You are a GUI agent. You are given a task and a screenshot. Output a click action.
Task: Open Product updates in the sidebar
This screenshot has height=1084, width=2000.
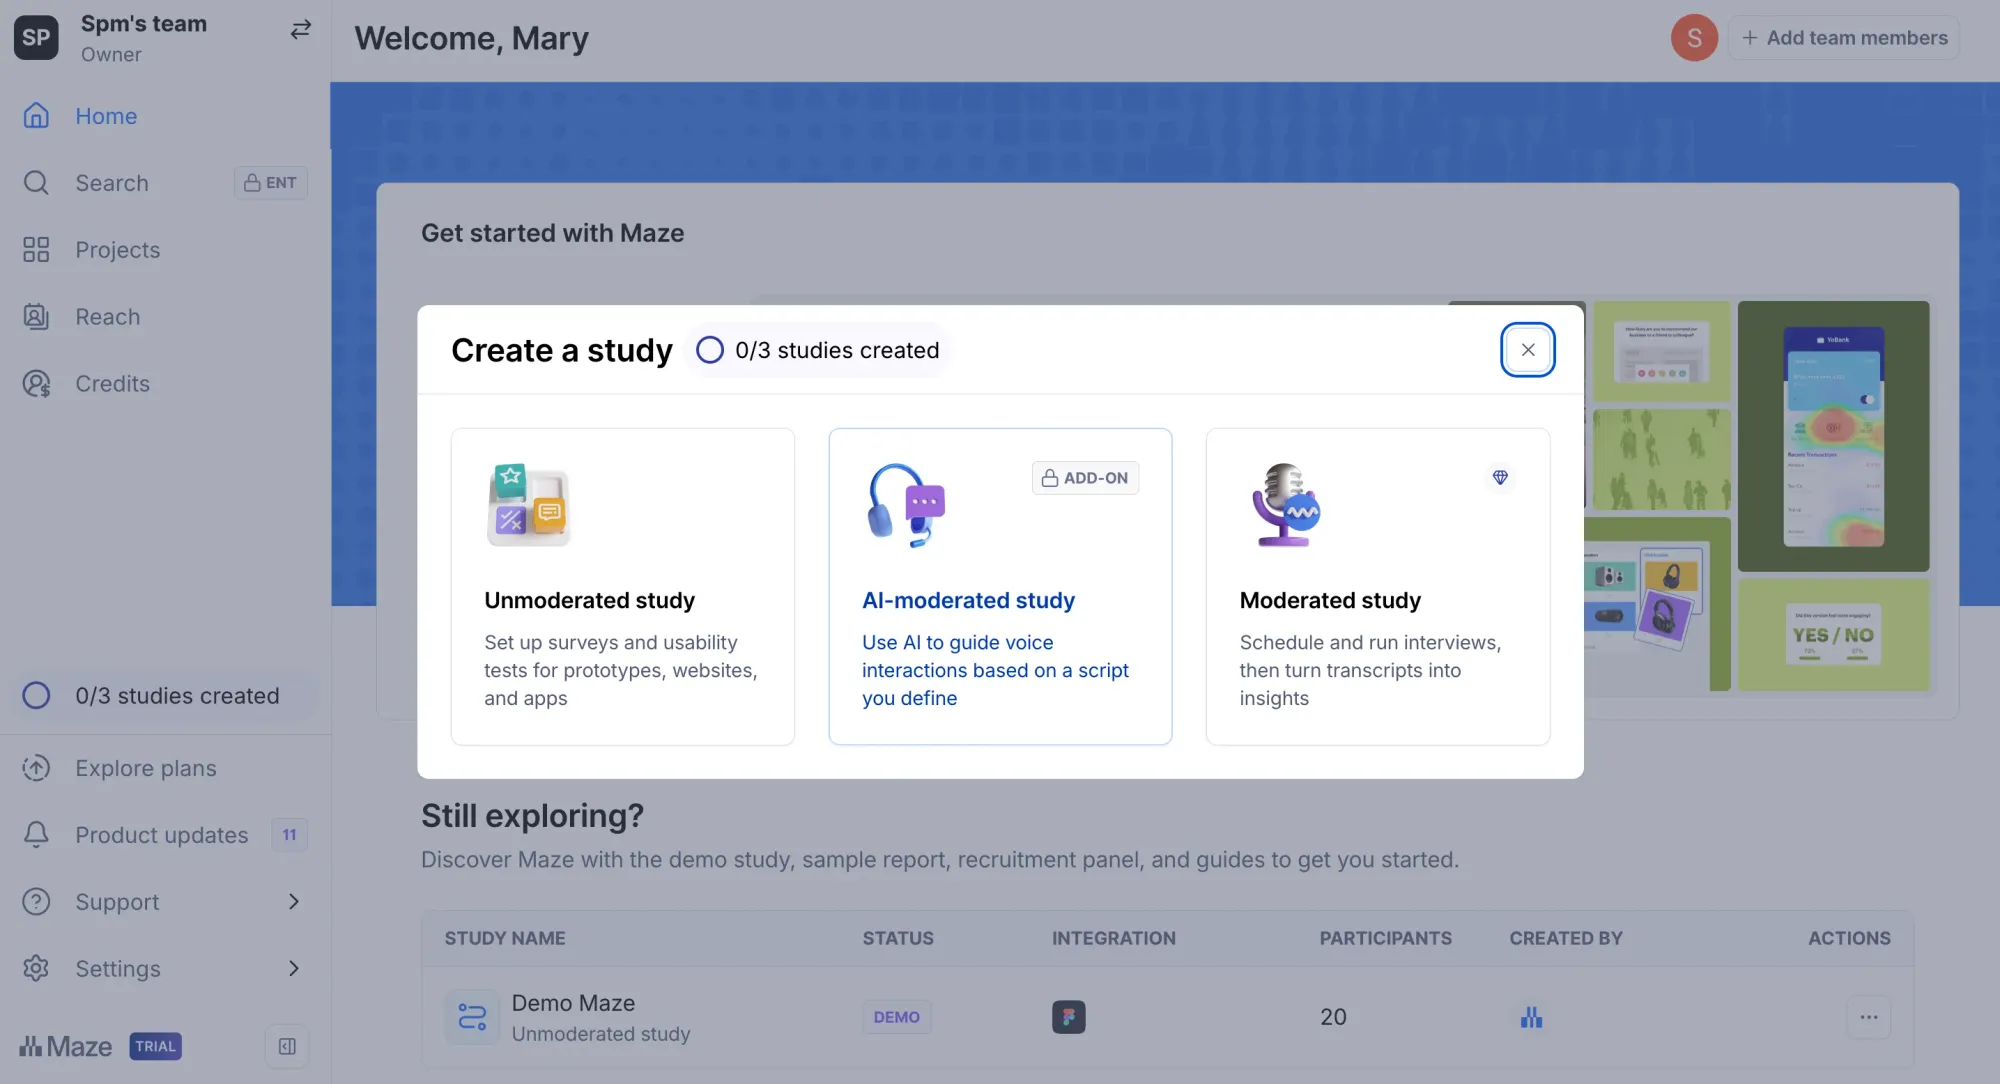165,835
